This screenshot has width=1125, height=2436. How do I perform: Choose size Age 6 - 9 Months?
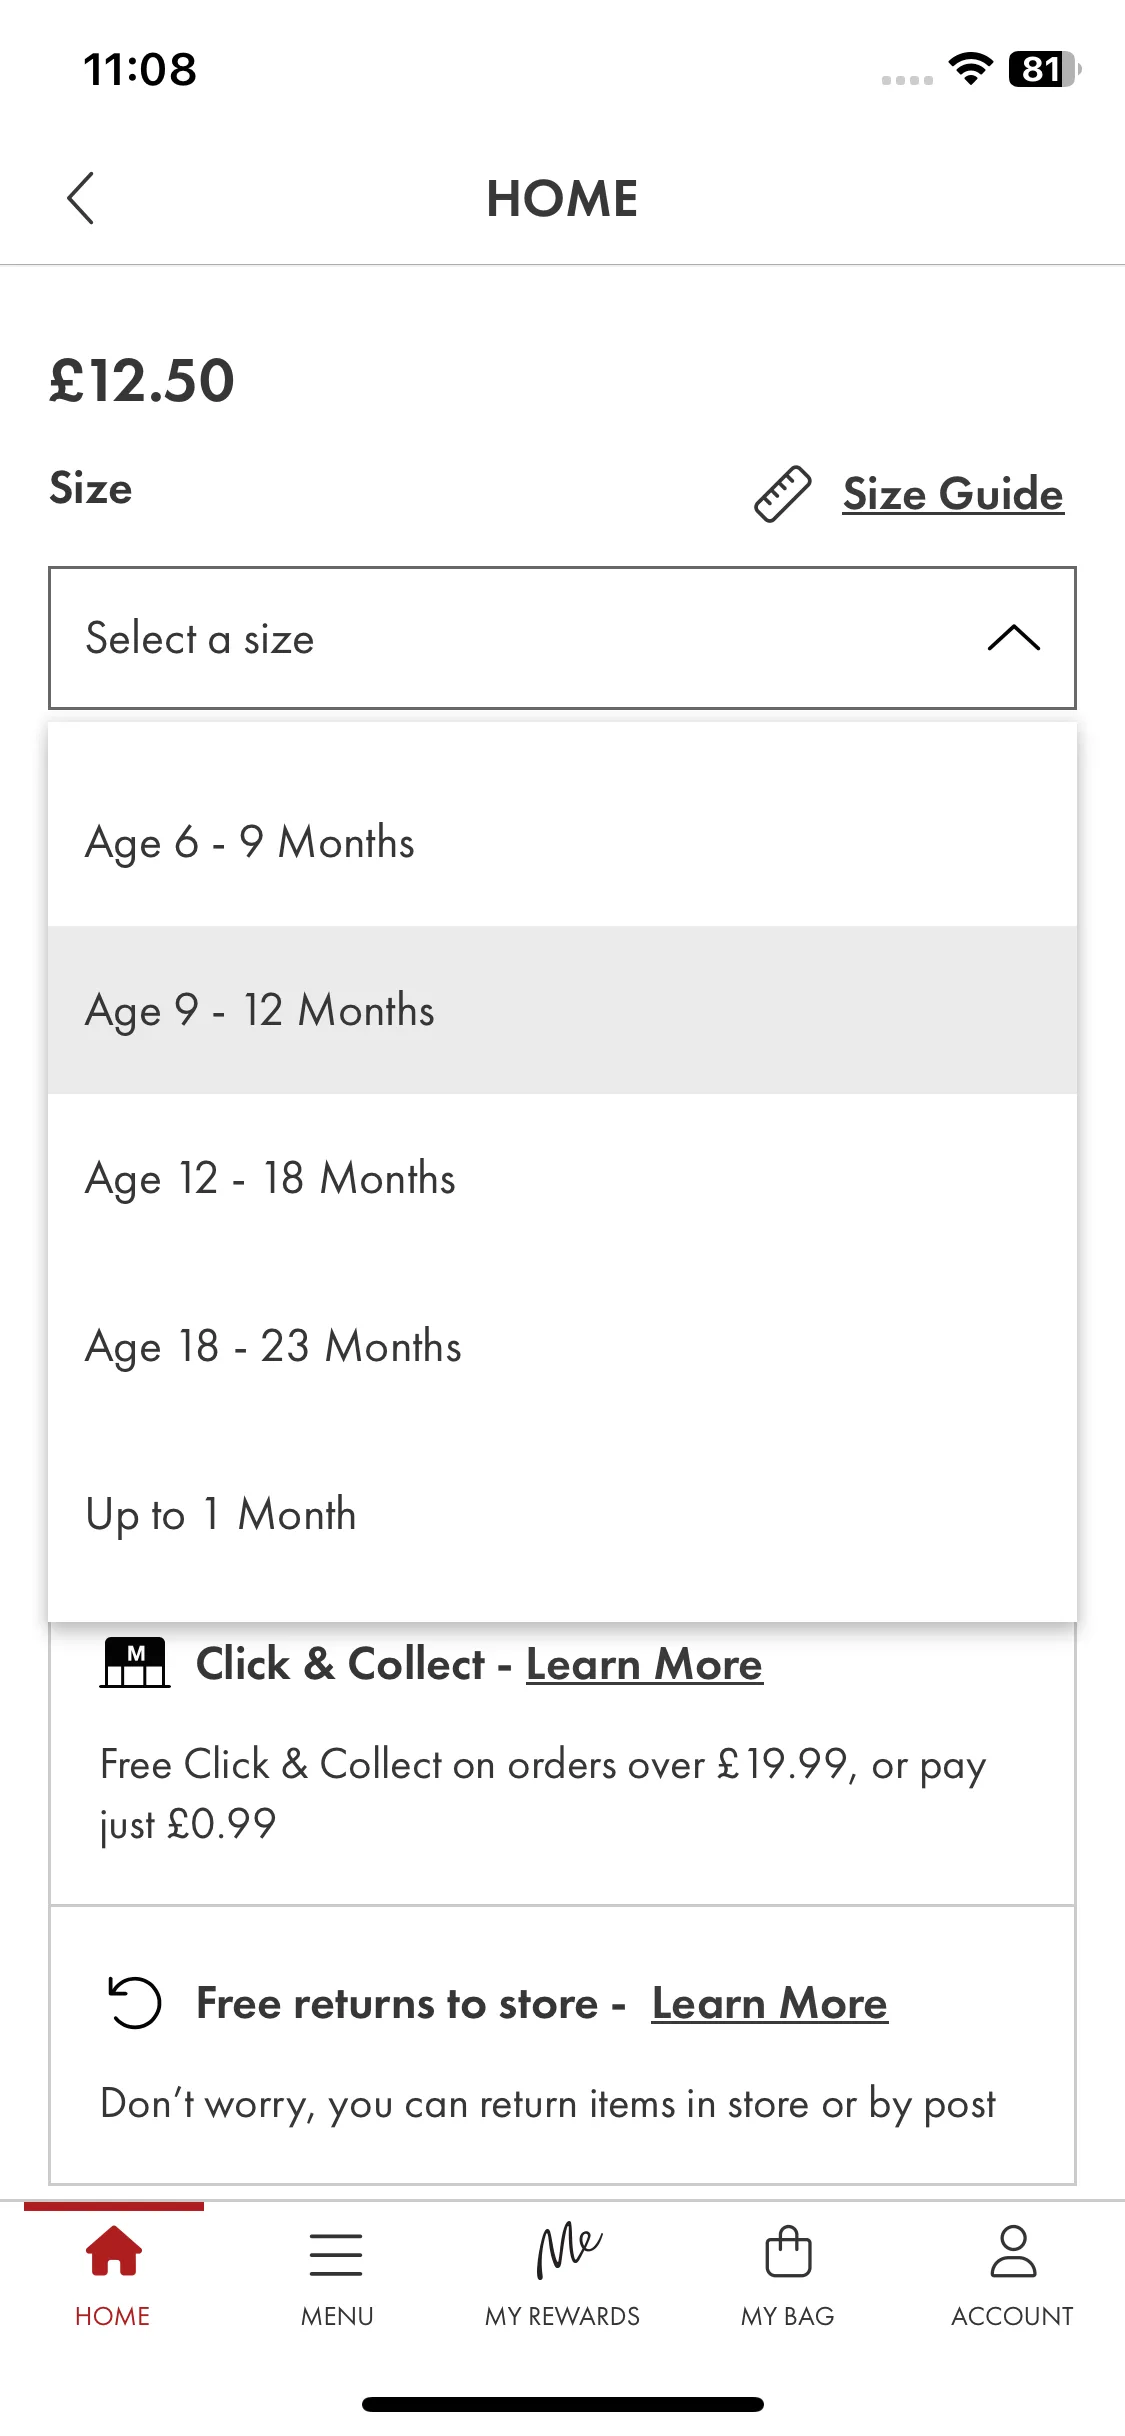(x=562, y=842)
